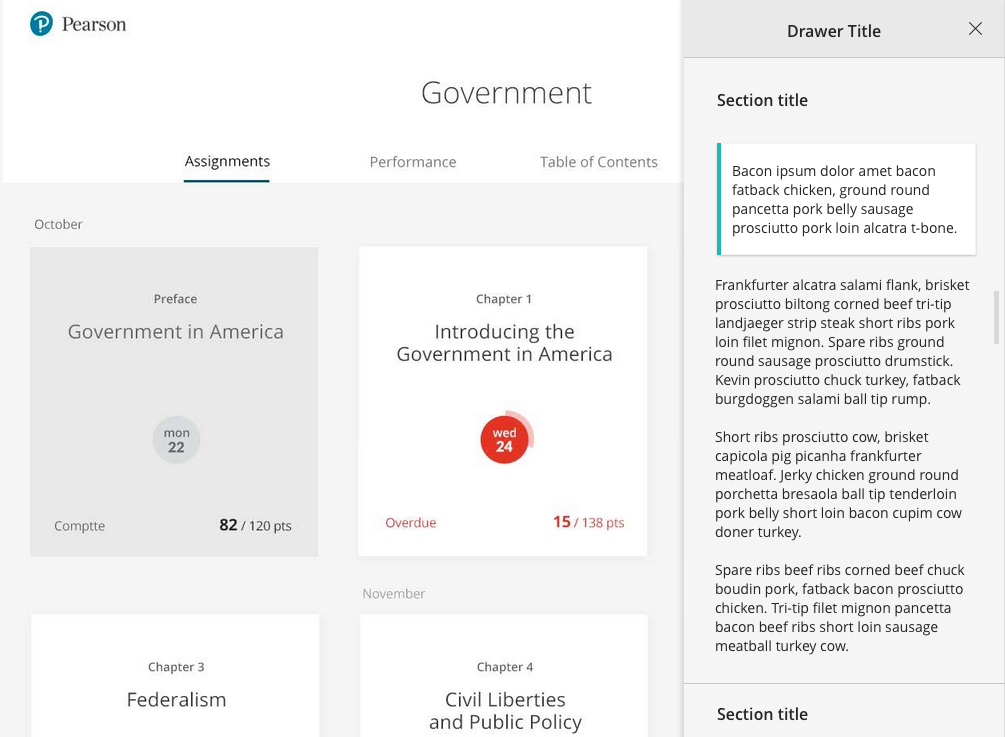Click the Government course title

click(506, 92)
